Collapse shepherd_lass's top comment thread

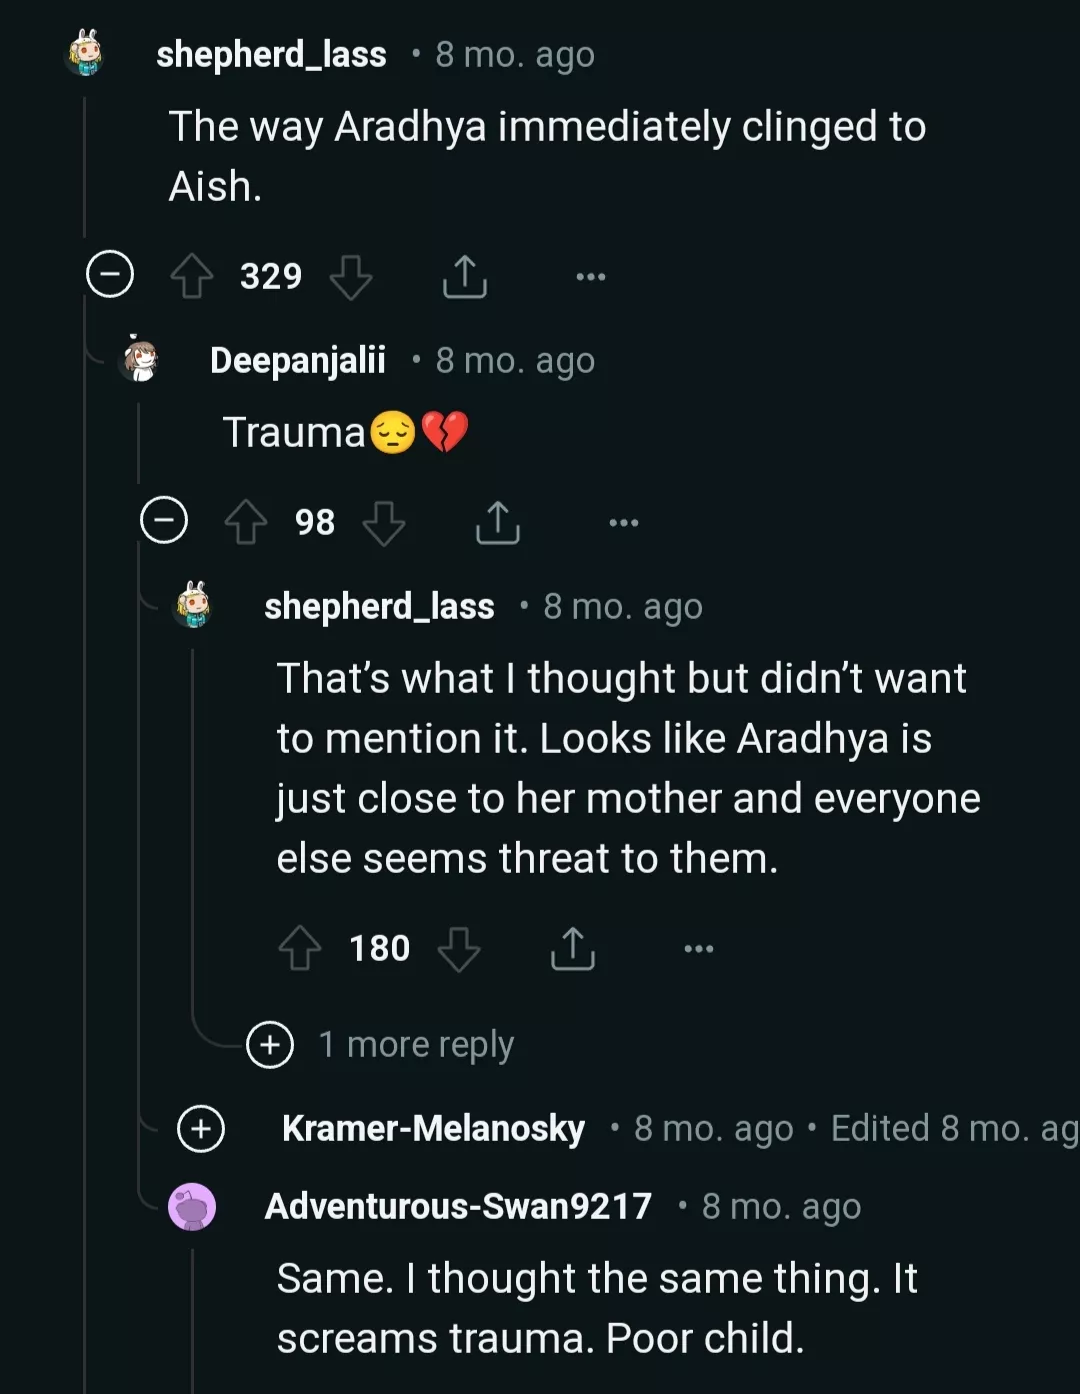pos(110,274)
